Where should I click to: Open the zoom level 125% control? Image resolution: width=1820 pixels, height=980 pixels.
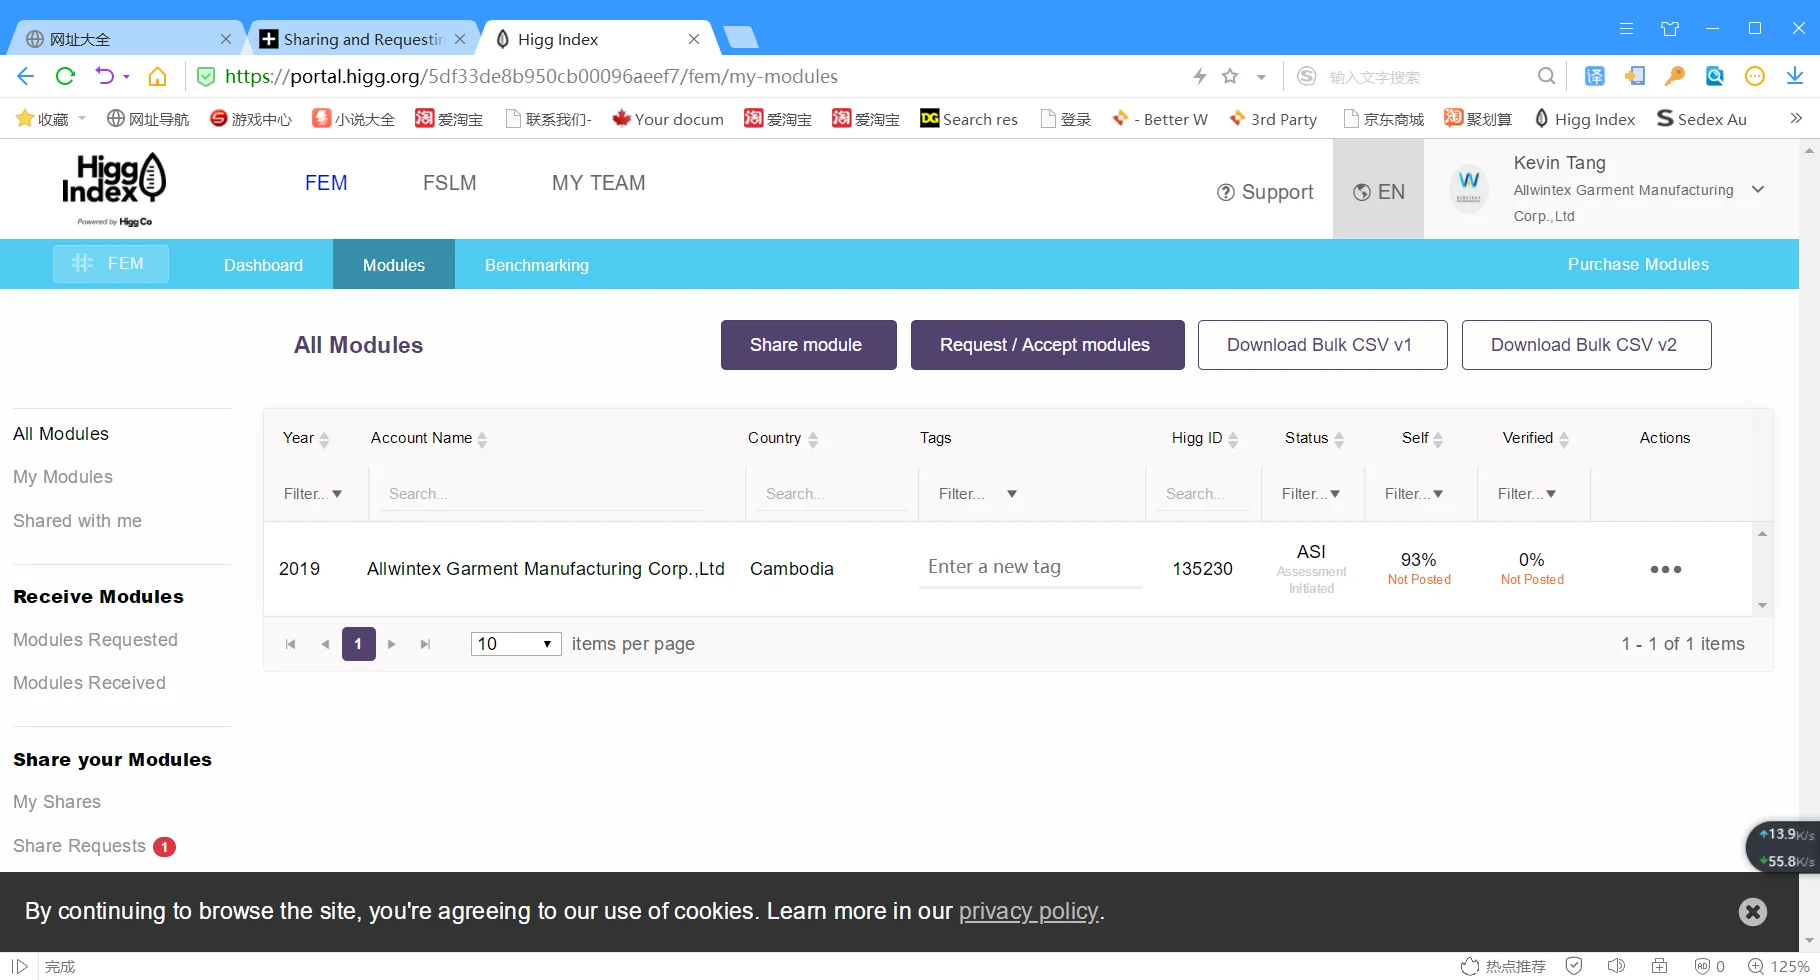(x=1779, y=966)
